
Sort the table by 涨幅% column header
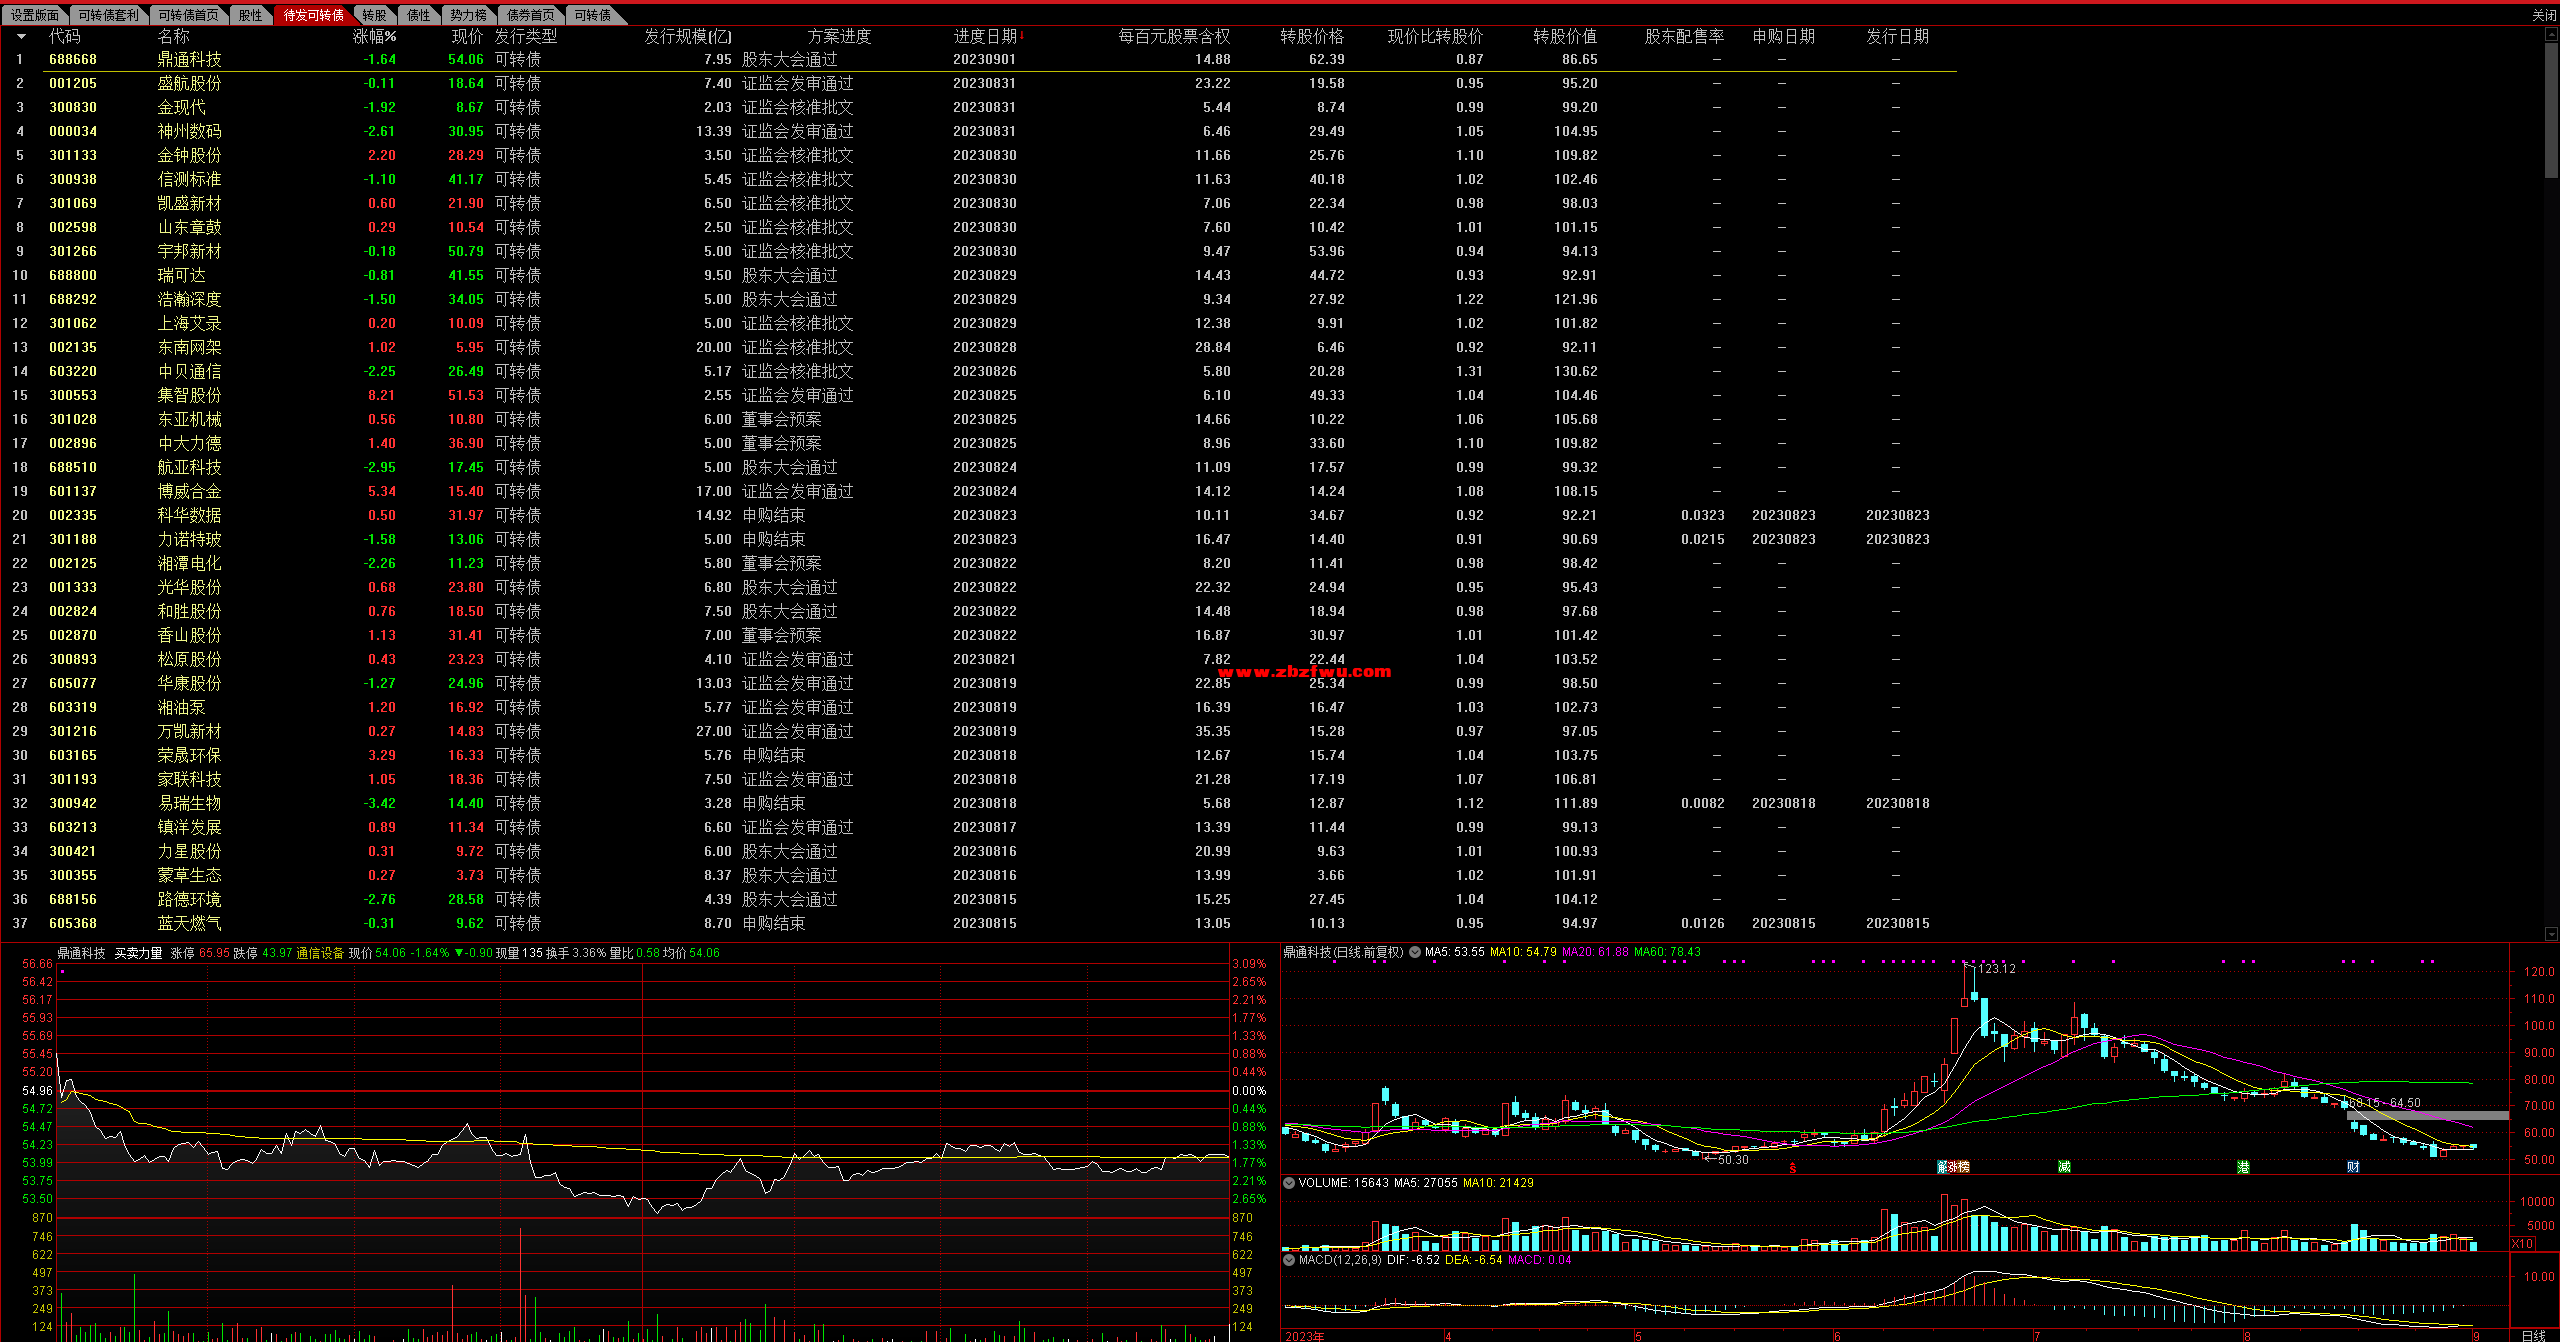[x=374, y=36]
